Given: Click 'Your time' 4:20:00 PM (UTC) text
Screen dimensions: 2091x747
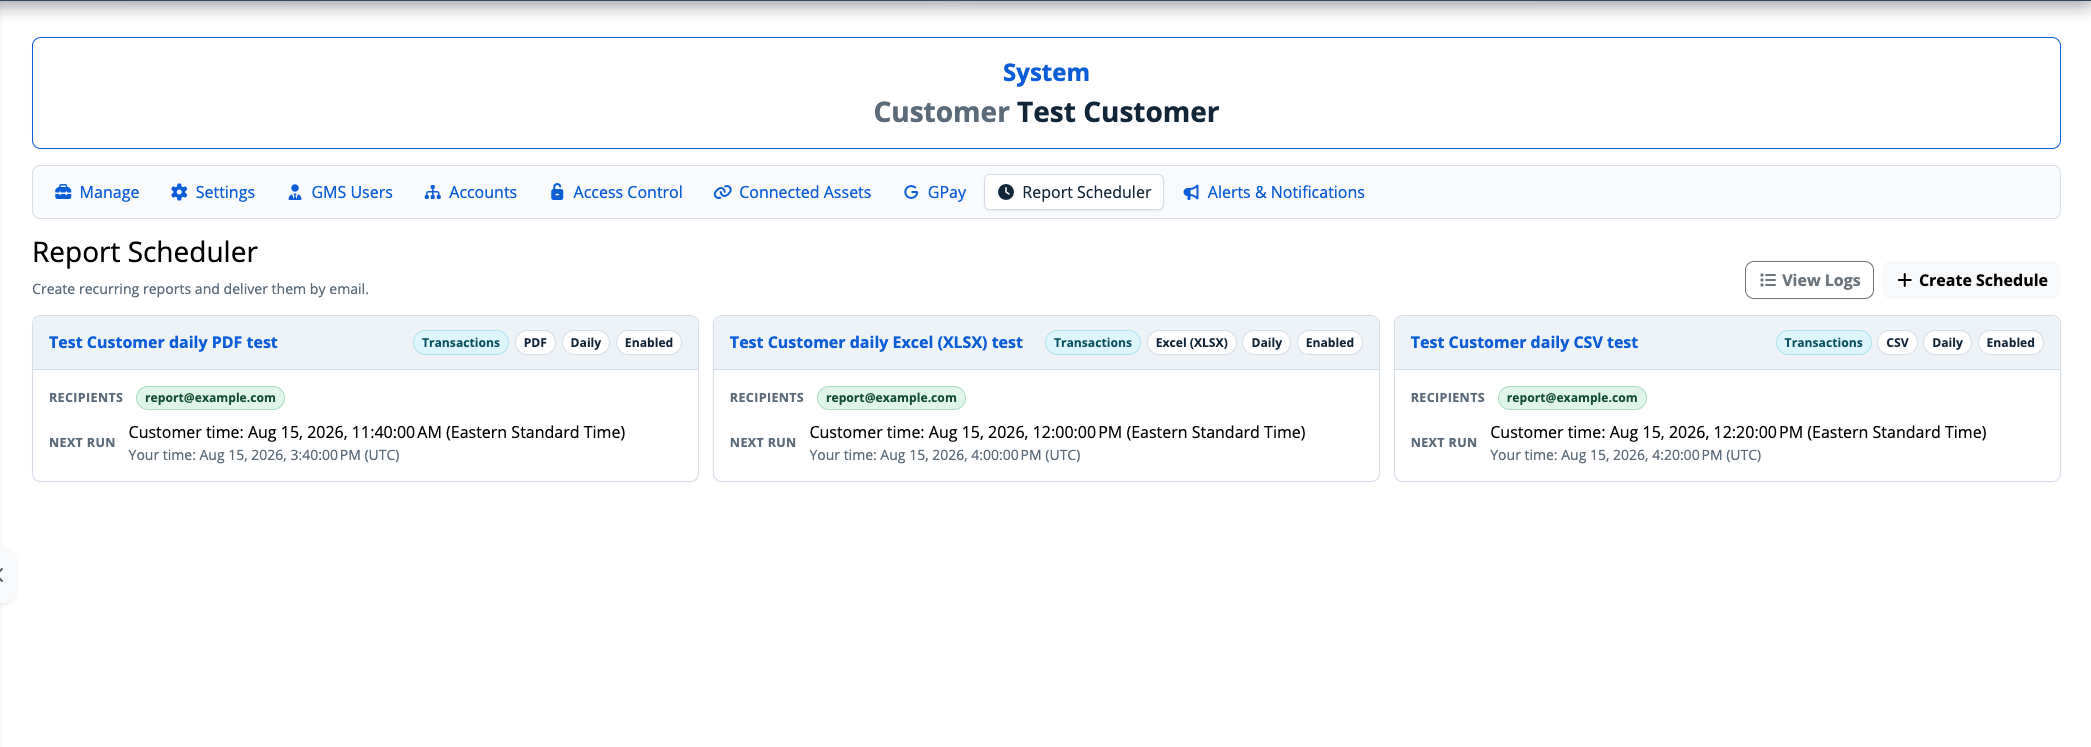Looking at the screenshot, I should [x=1626, y=455].
